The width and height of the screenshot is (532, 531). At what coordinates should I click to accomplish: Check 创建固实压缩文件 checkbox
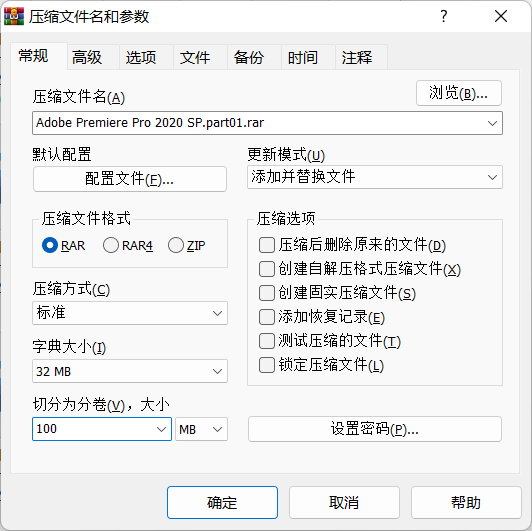[x=267, y=293]
